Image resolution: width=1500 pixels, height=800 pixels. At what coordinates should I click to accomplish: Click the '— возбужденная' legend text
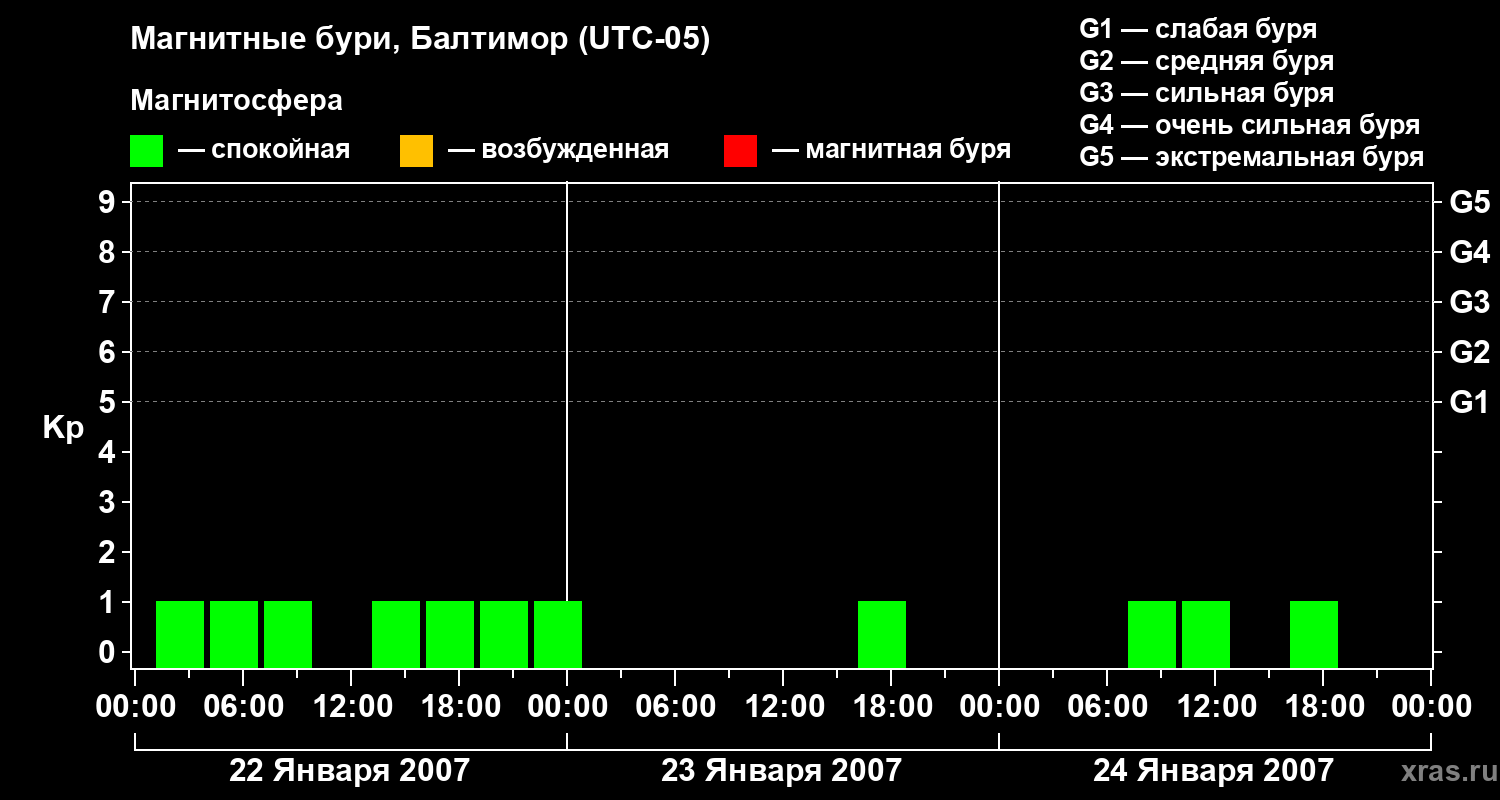558,150
